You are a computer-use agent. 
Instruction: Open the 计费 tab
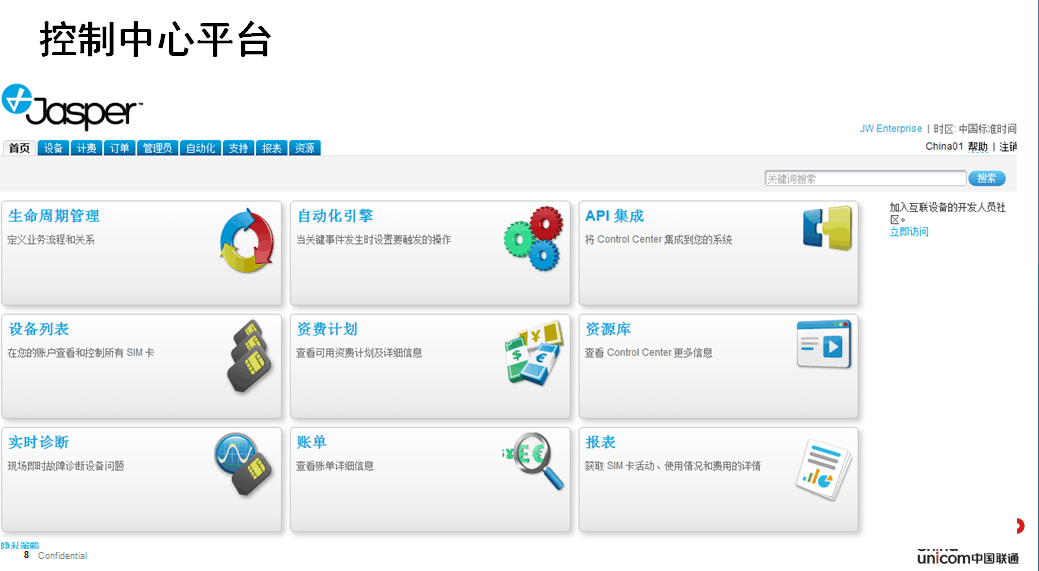[86, 148]
